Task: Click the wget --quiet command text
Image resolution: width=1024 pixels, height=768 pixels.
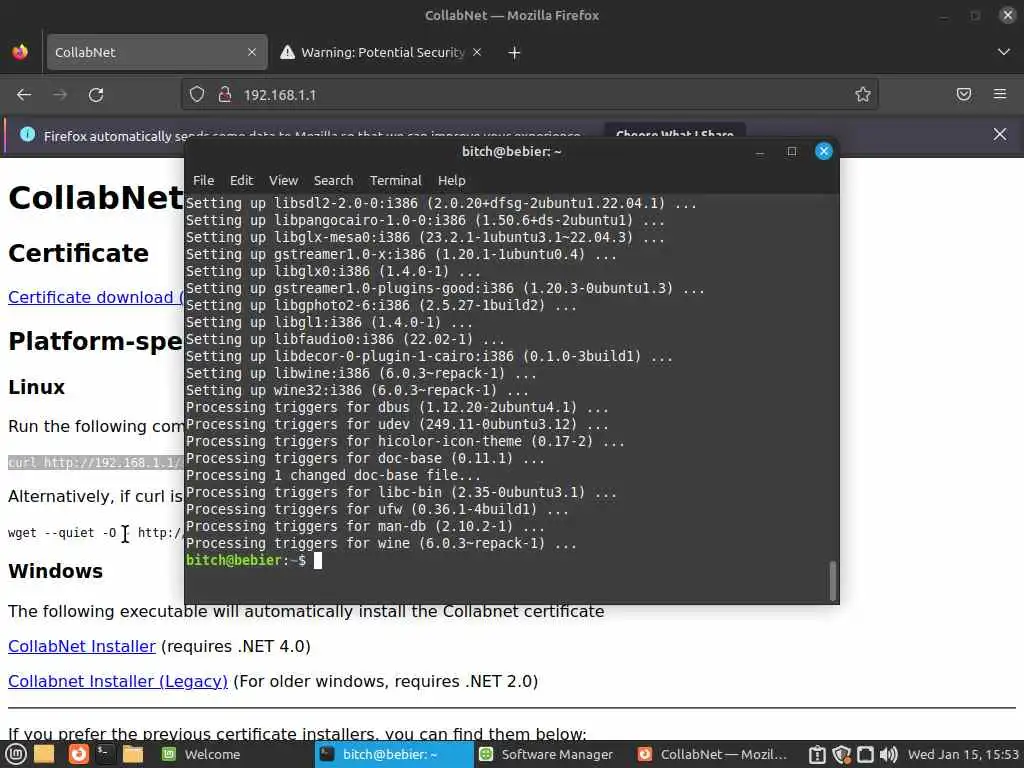Action: [96, 533]
